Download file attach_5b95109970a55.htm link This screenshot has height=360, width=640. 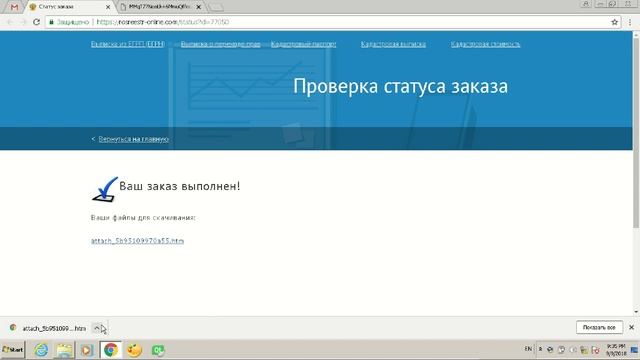[x=137, y=241]
